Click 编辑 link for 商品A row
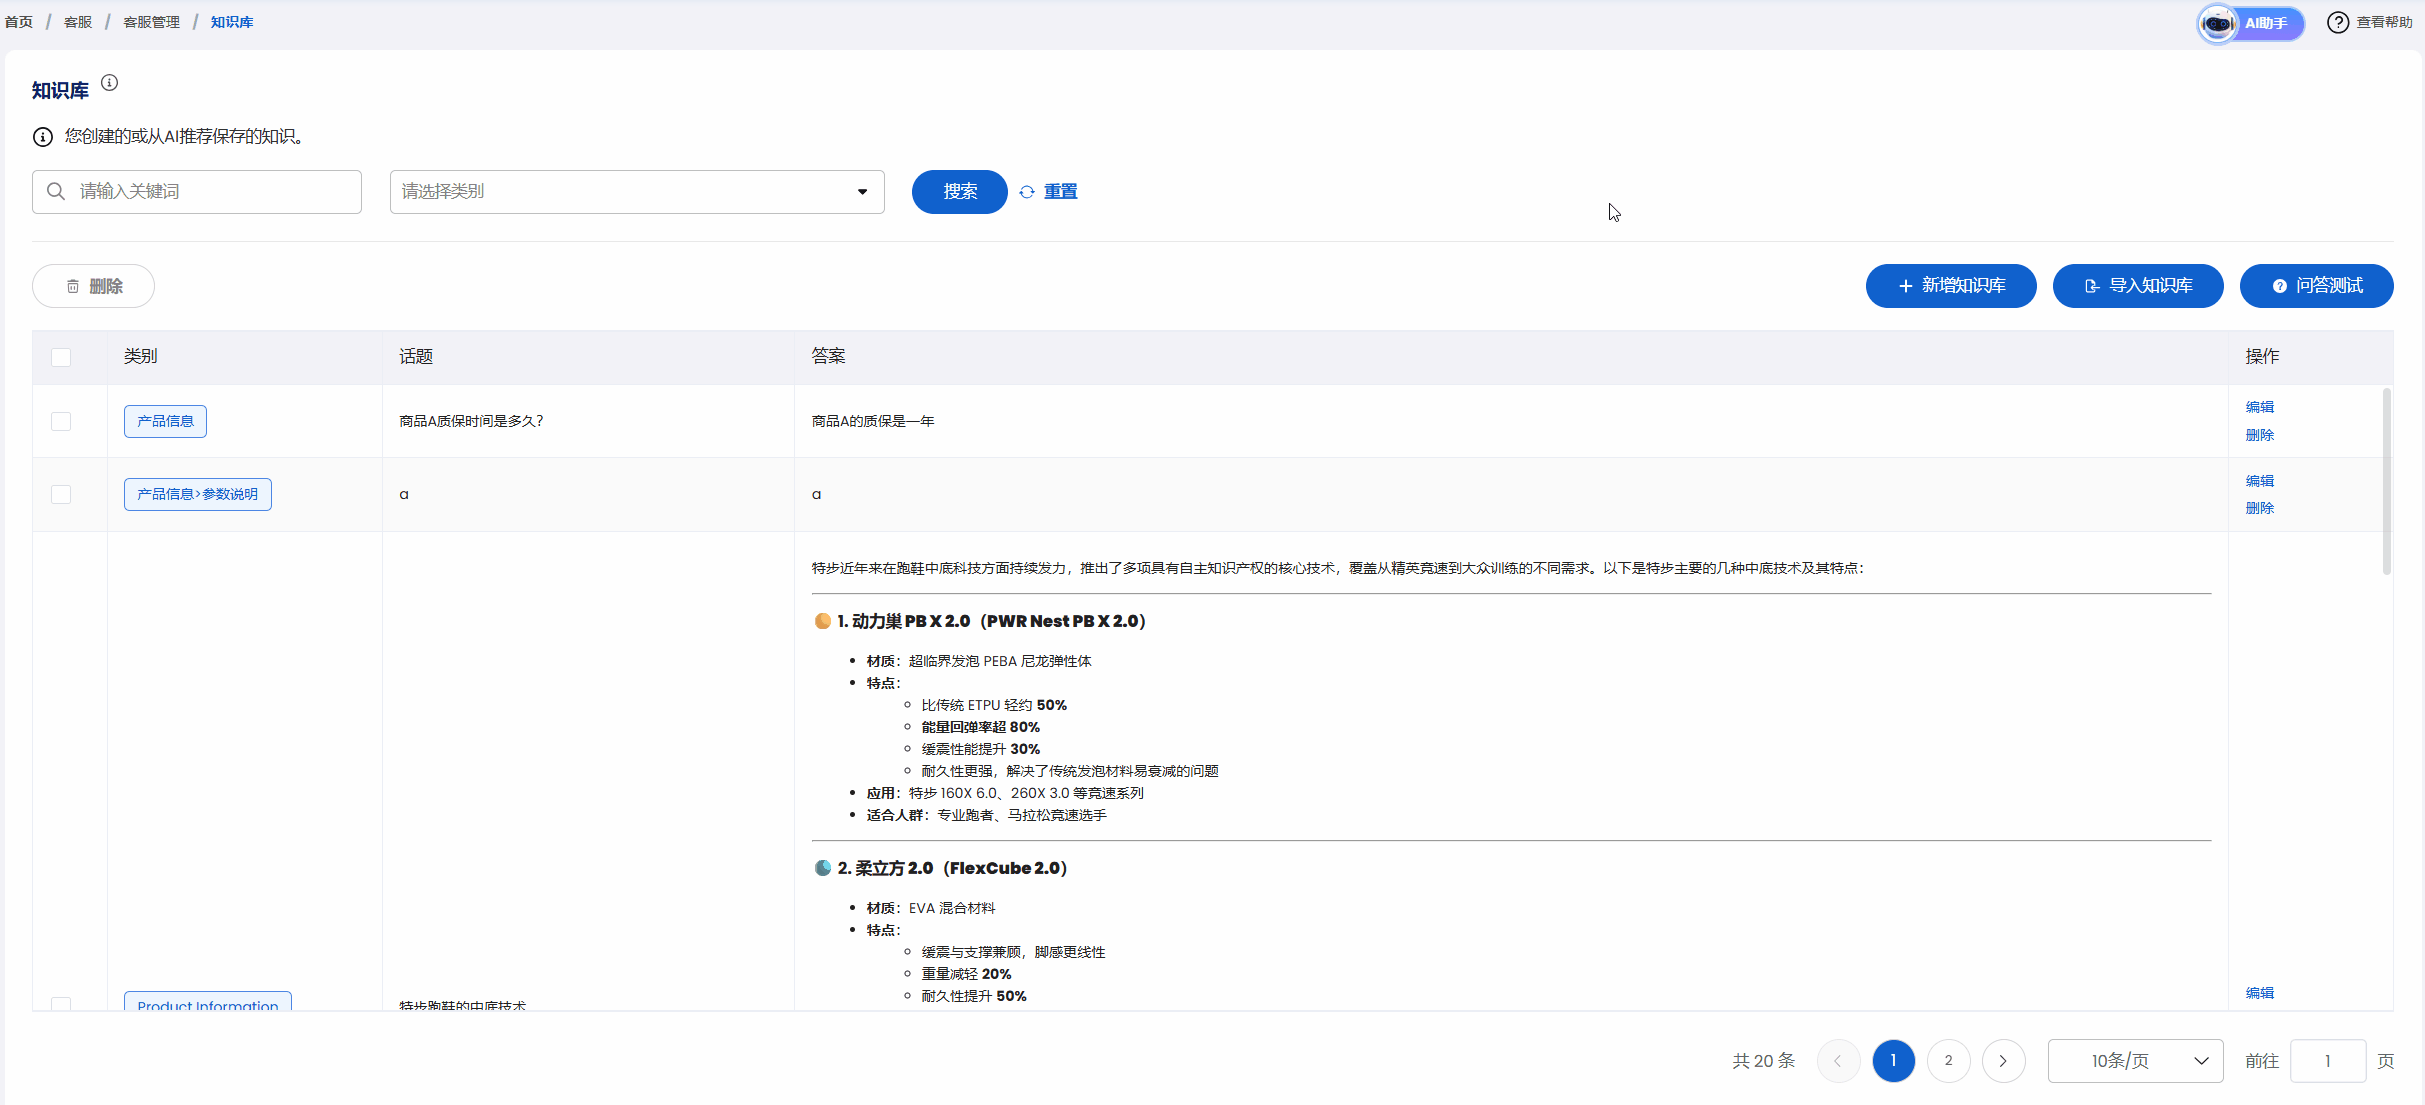Screen dimensions: 2425x1105 pos(2259,407)
